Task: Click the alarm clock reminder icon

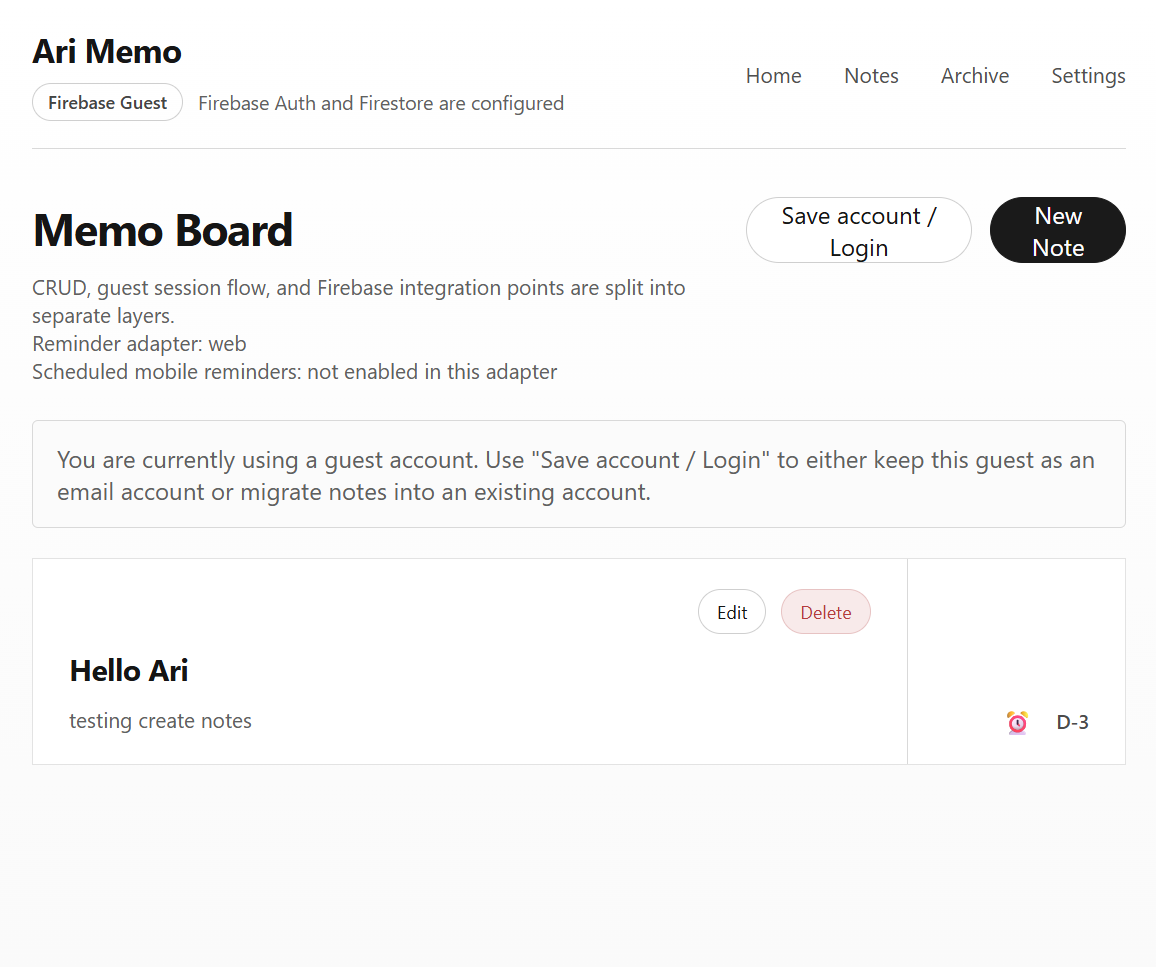Action: point(1017,722)
